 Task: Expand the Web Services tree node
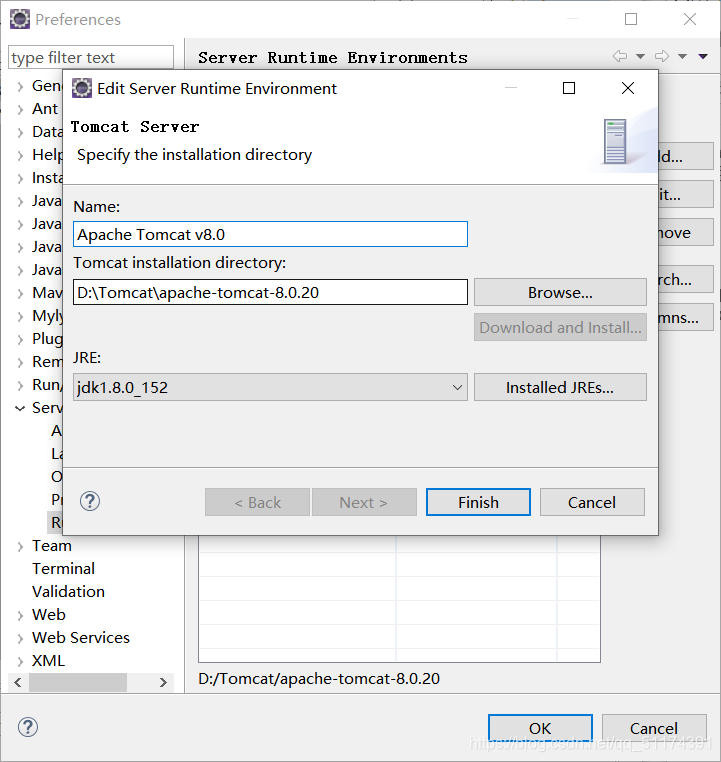coord(20,639)
